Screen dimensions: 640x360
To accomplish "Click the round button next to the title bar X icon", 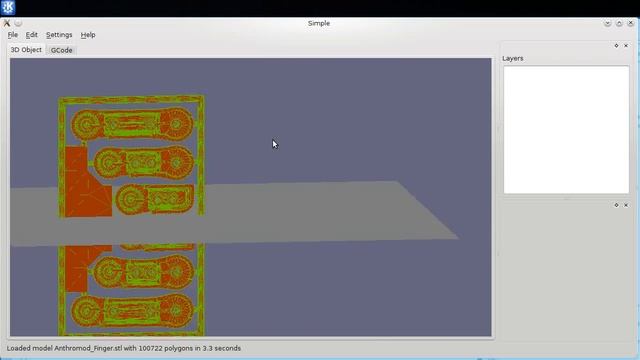I will pos(18,23).
